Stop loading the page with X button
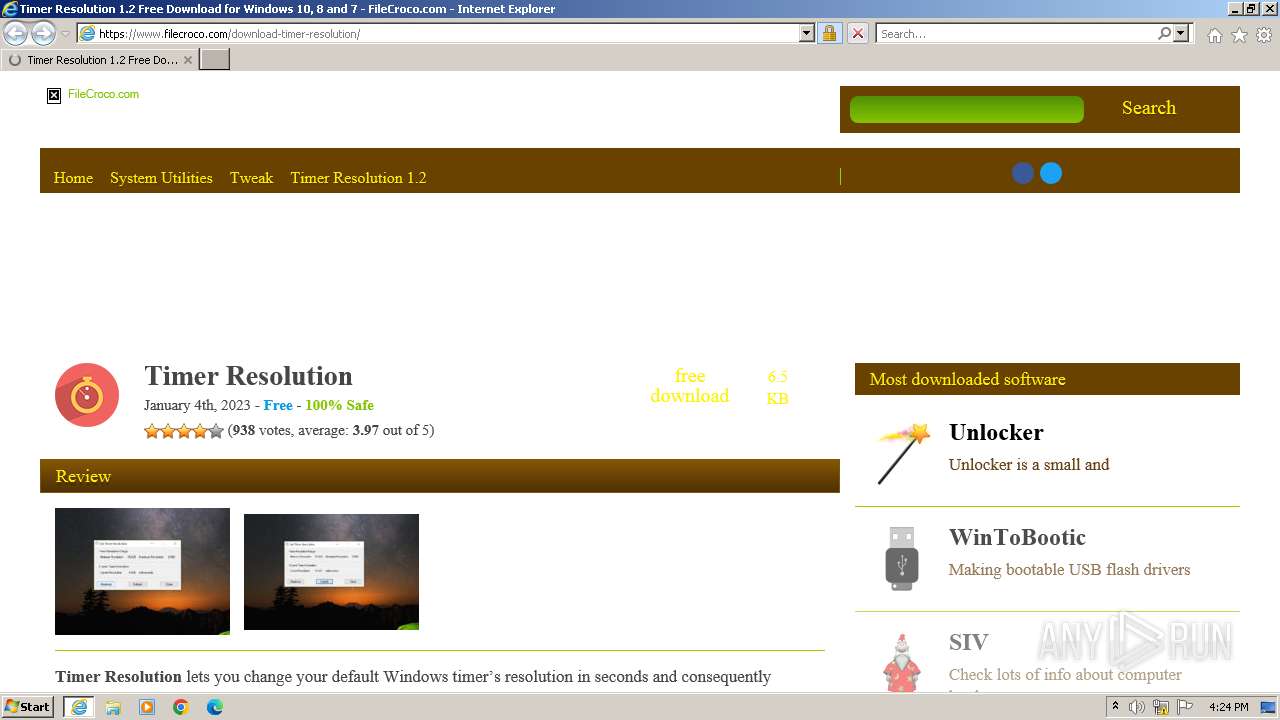 [858, 33]
